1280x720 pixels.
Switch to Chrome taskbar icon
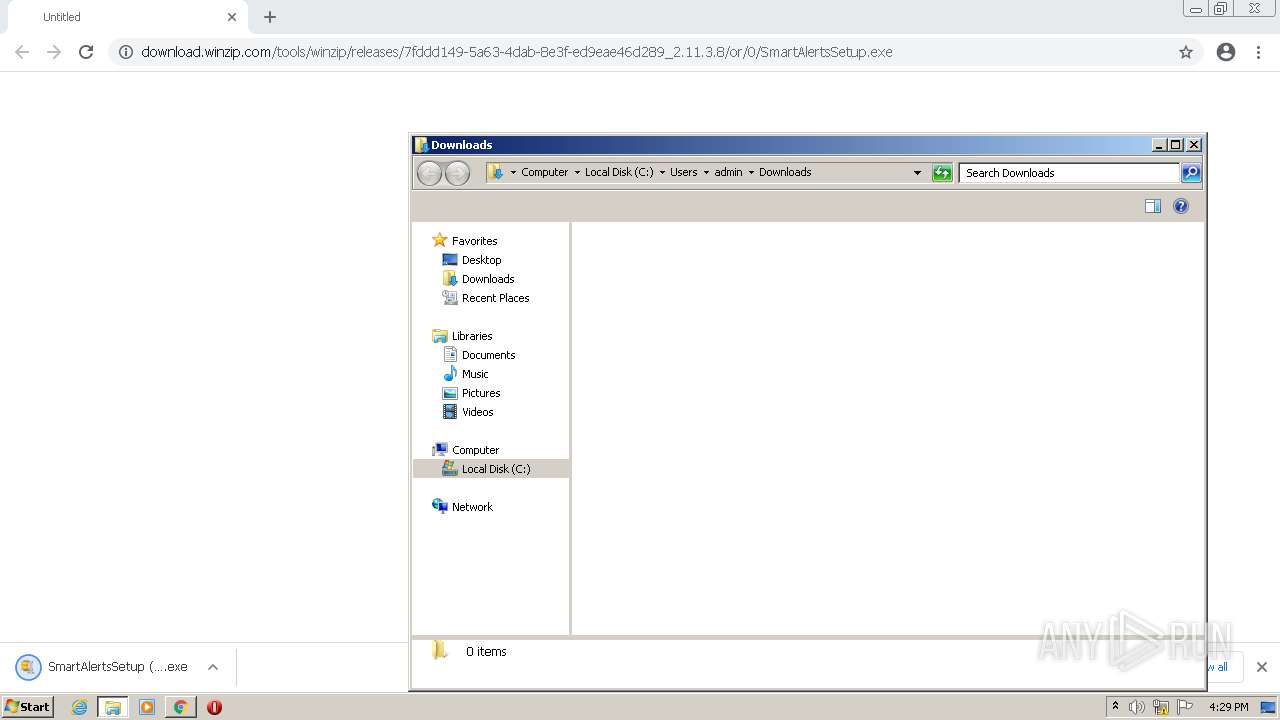click(180, 707)
